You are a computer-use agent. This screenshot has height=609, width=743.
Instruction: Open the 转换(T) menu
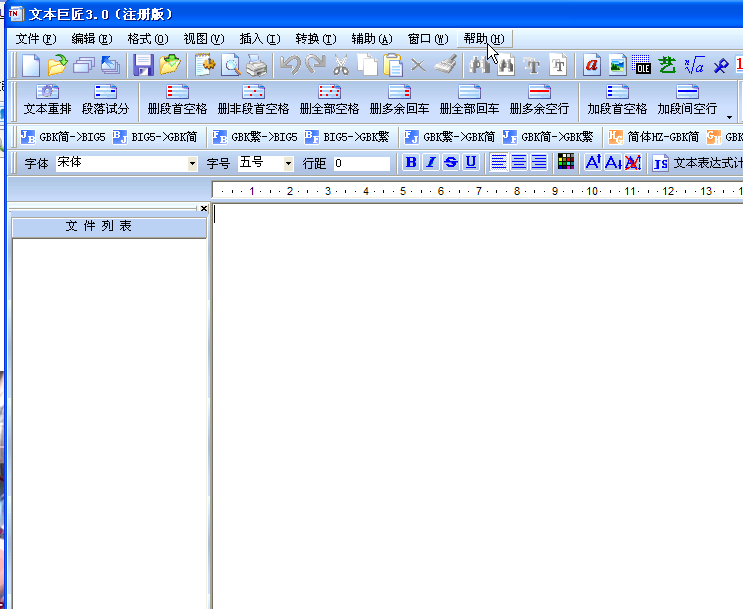[316, 39]
